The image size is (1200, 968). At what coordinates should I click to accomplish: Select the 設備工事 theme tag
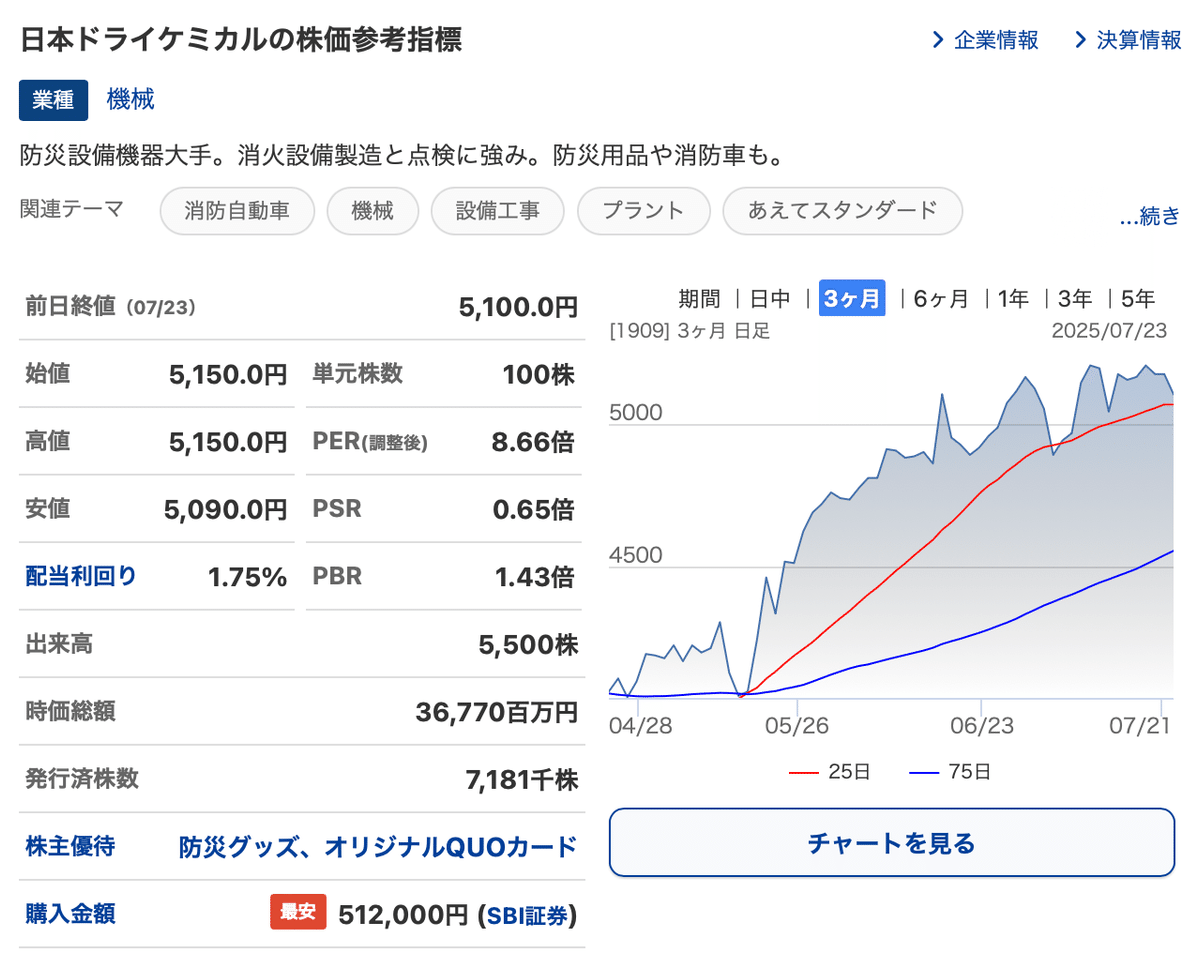[497, 210]
